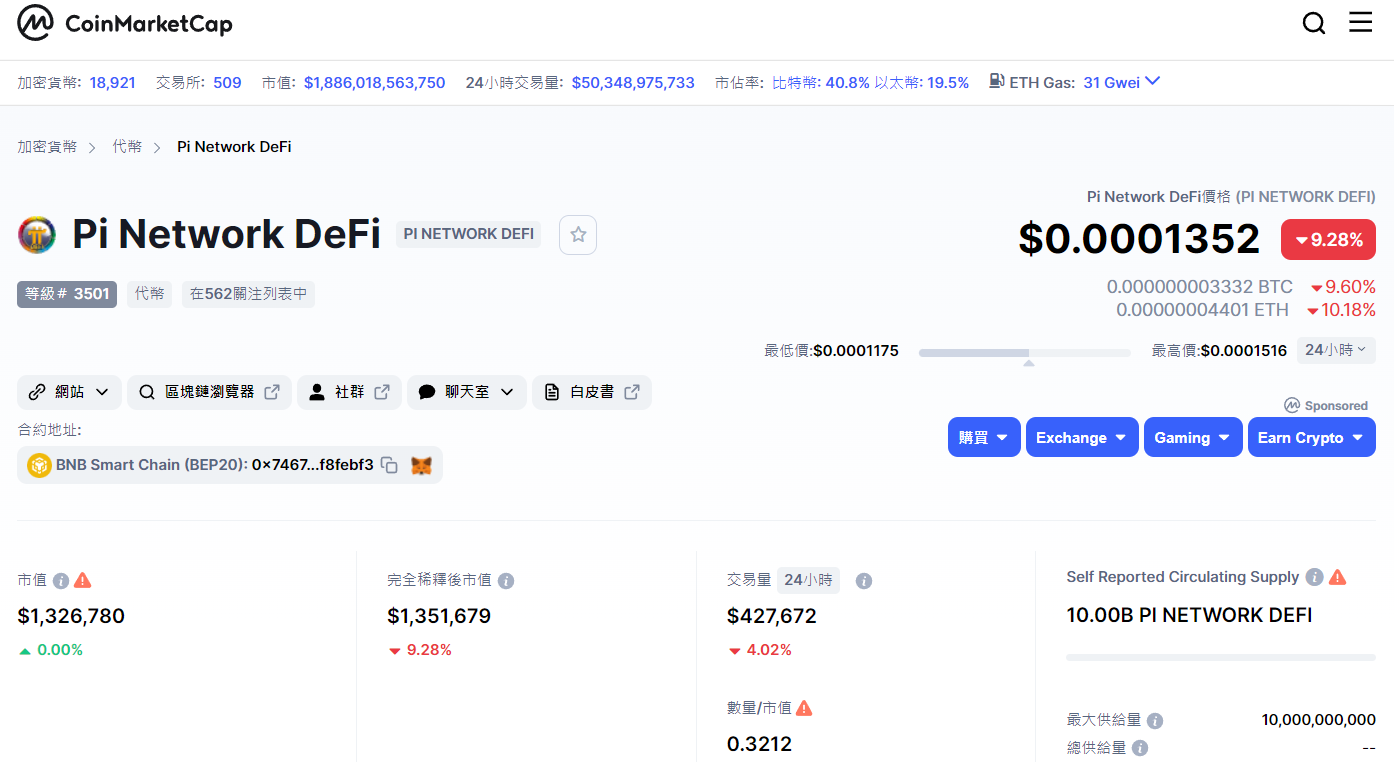Viewport: 1394px width, 762px height.
Task: Click the magnifier icon on 區塊鏈瀏覽器 button
Action: (x=147, y=392)
